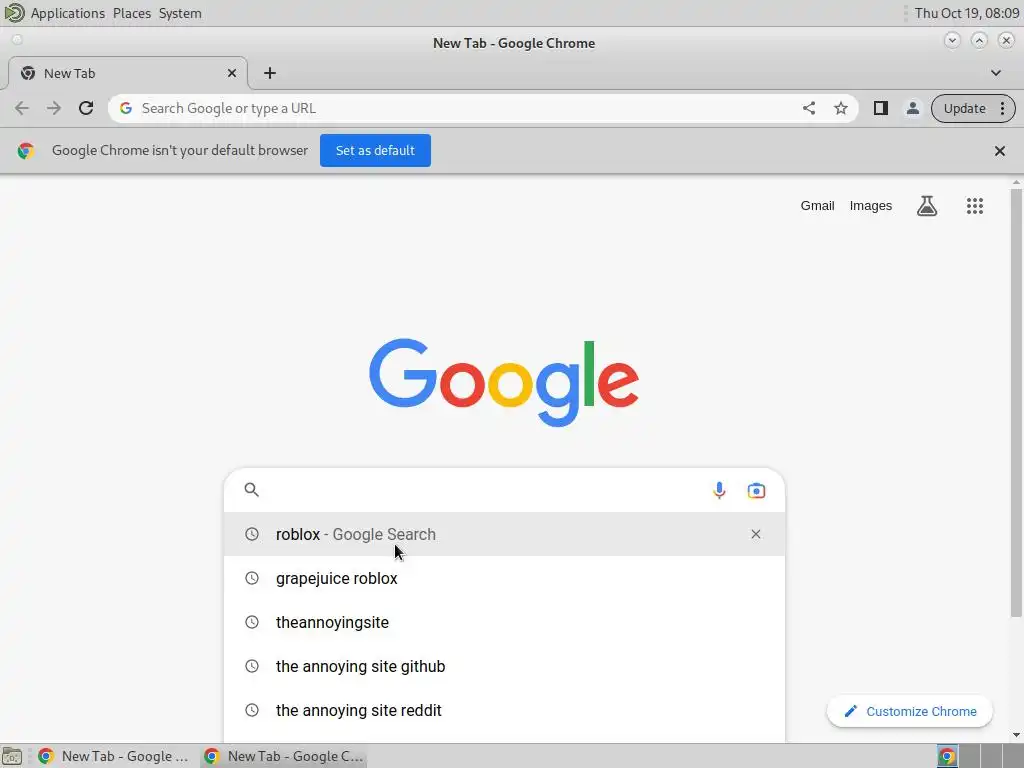Viewport: 1024px width, 768px height.
Task: Open a new tab with plus button
Action: pyautogui.click(x=270, y=73)
